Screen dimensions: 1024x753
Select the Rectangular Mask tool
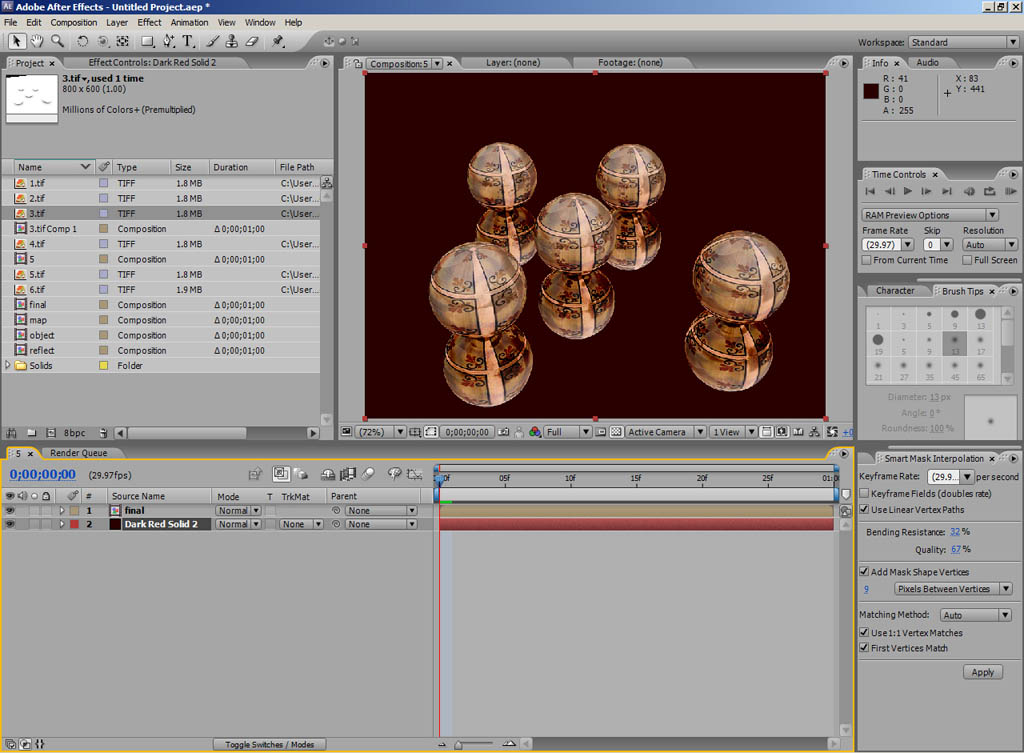point(148,41)
